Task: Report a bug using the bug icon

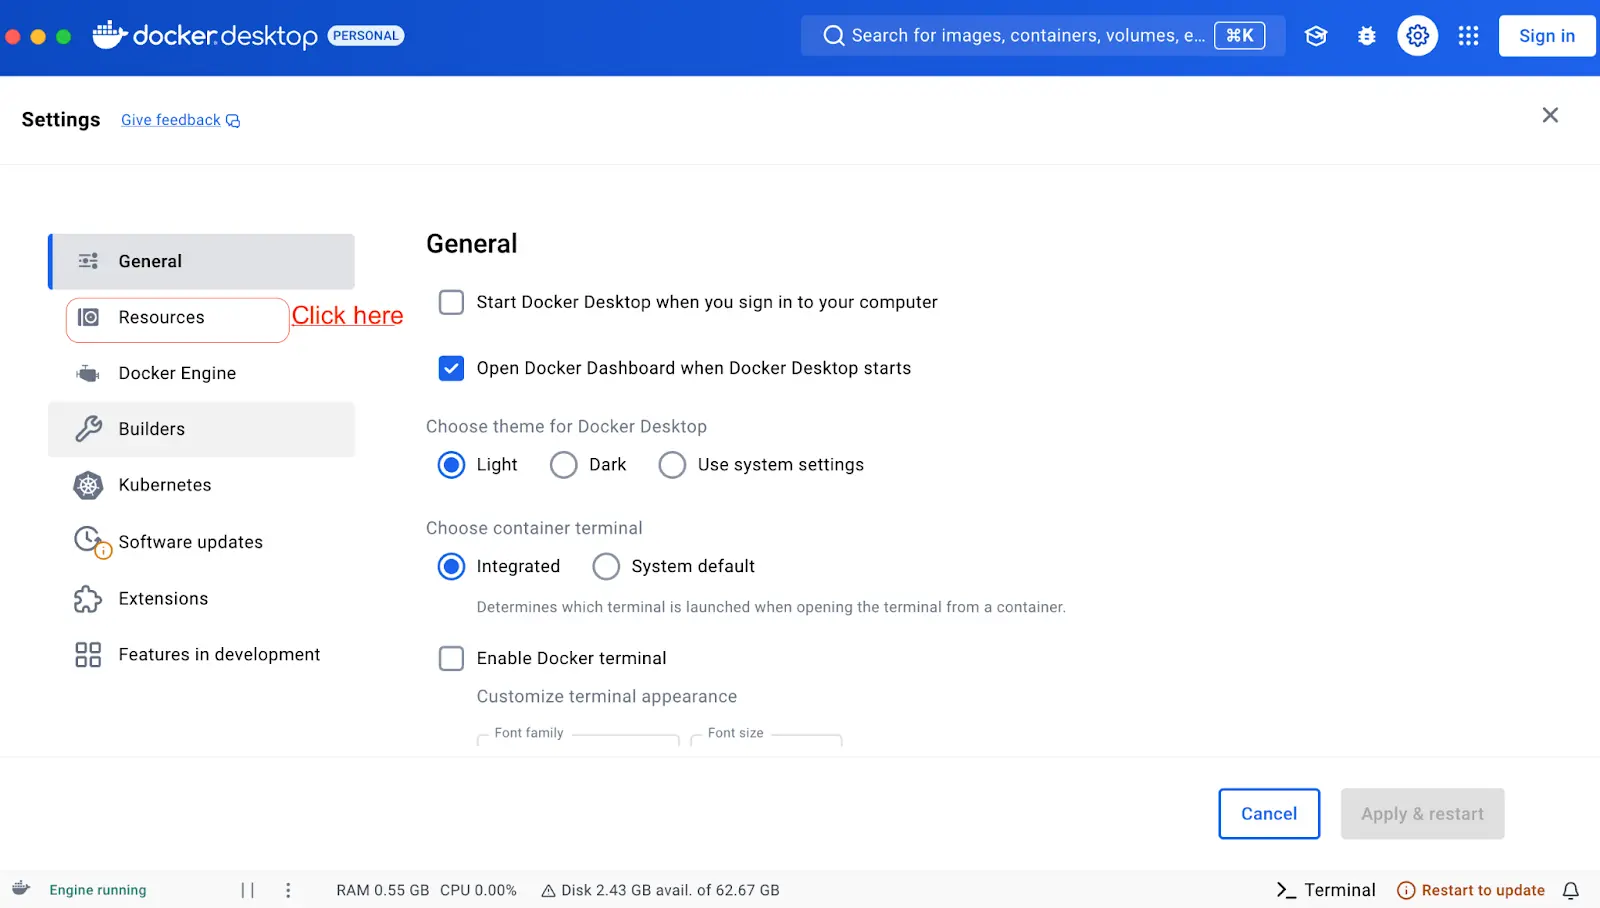Action: [1366, 35]
